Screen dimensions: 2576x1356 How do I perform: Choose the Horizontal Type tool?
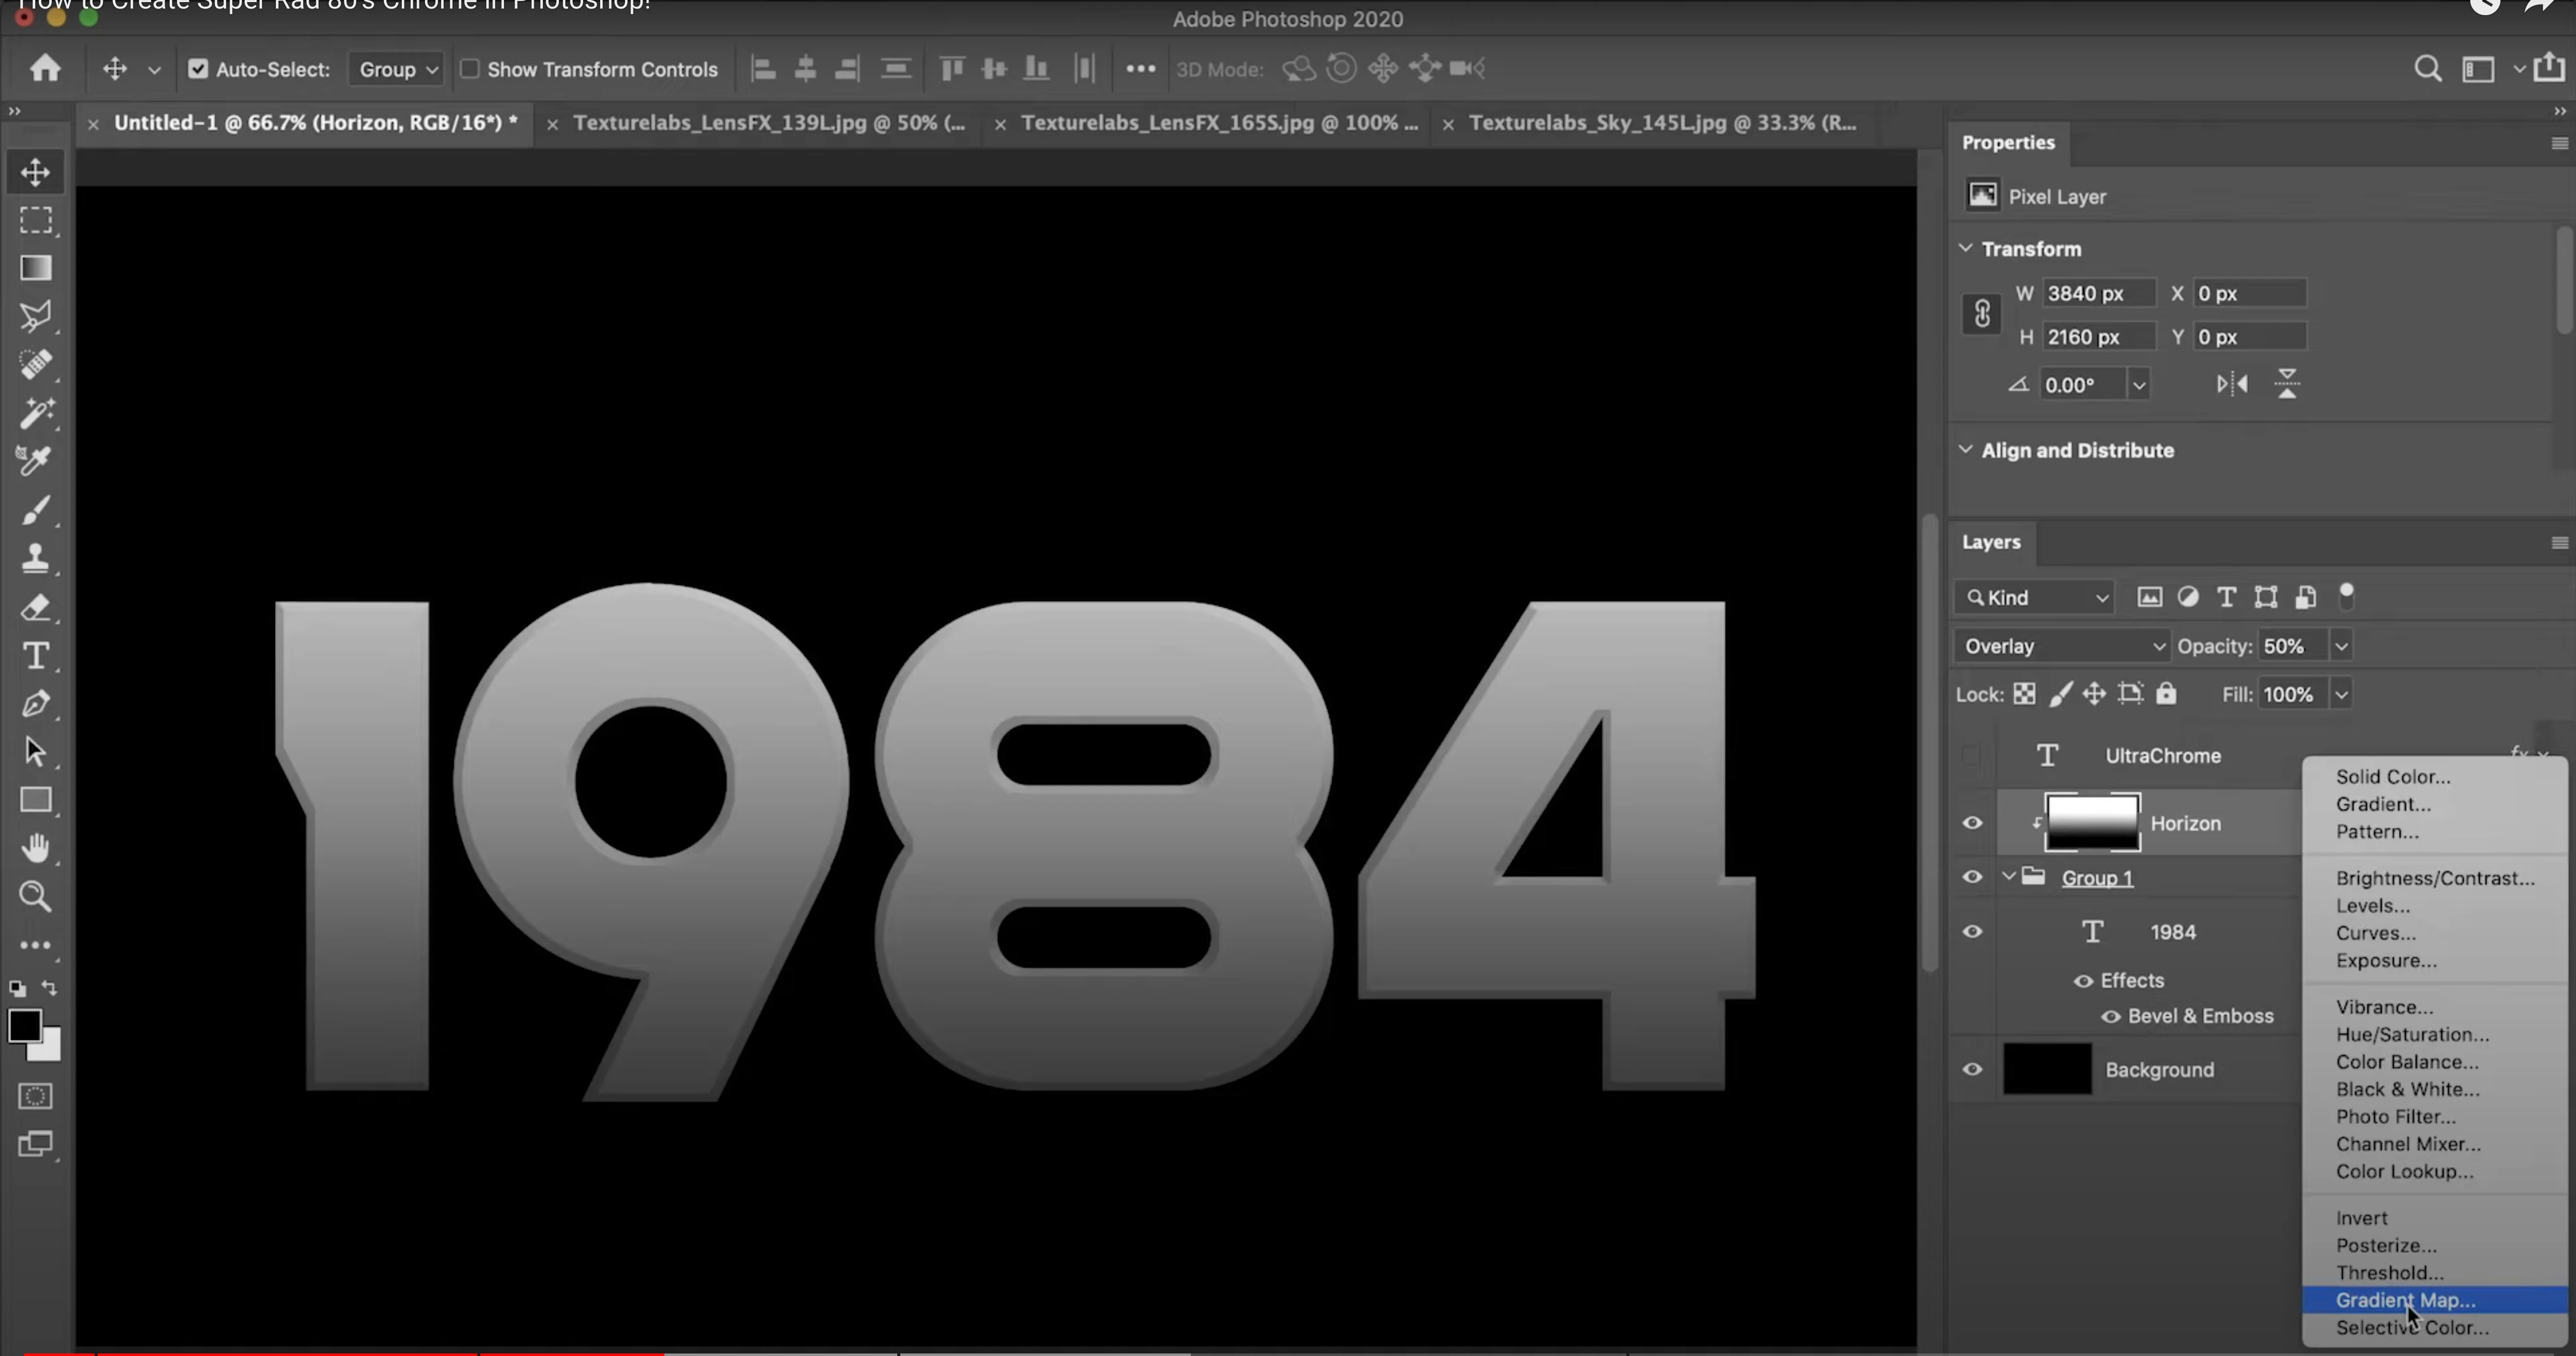[36, 656]
